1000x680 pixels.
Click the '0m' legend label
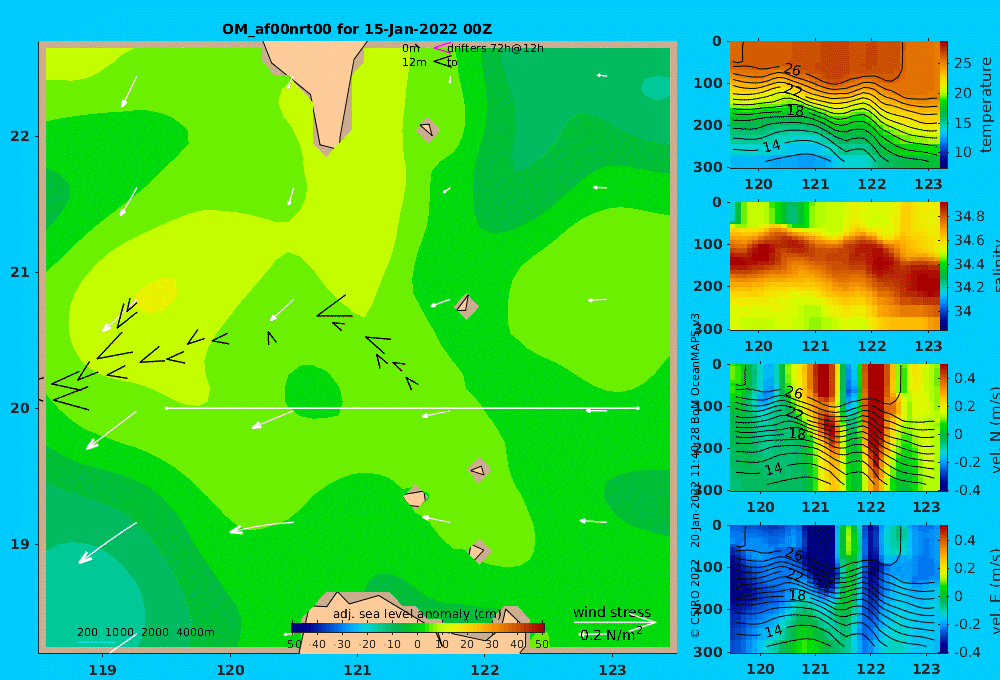pyautogui.click(x=411, y=48)
